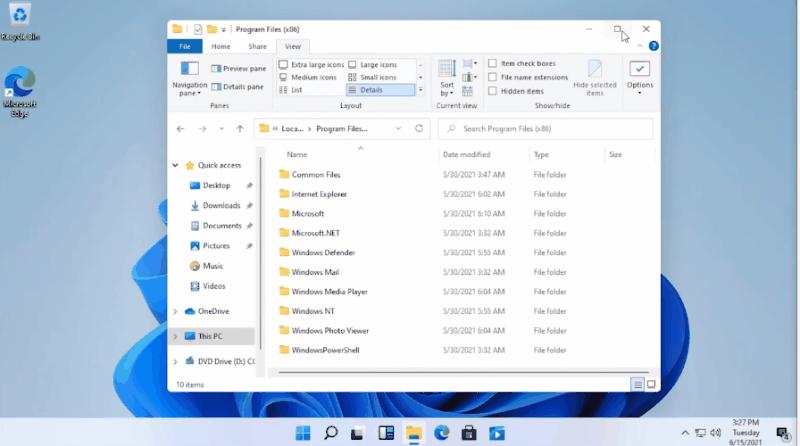Click Hide selected items icon
800x446 pixels.
tap(595, 69)
